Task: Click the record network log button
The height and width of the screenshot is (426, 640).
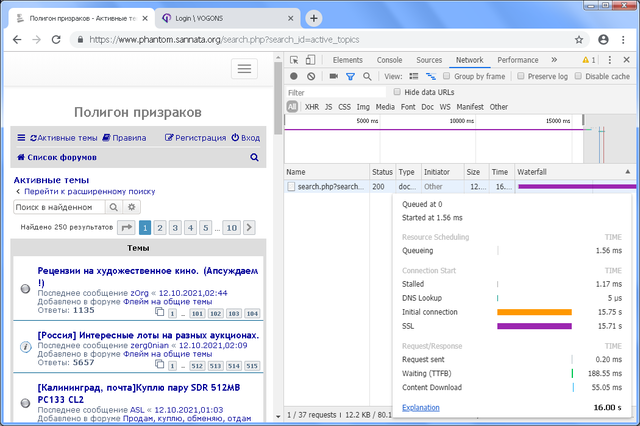Action: [293, 76]
